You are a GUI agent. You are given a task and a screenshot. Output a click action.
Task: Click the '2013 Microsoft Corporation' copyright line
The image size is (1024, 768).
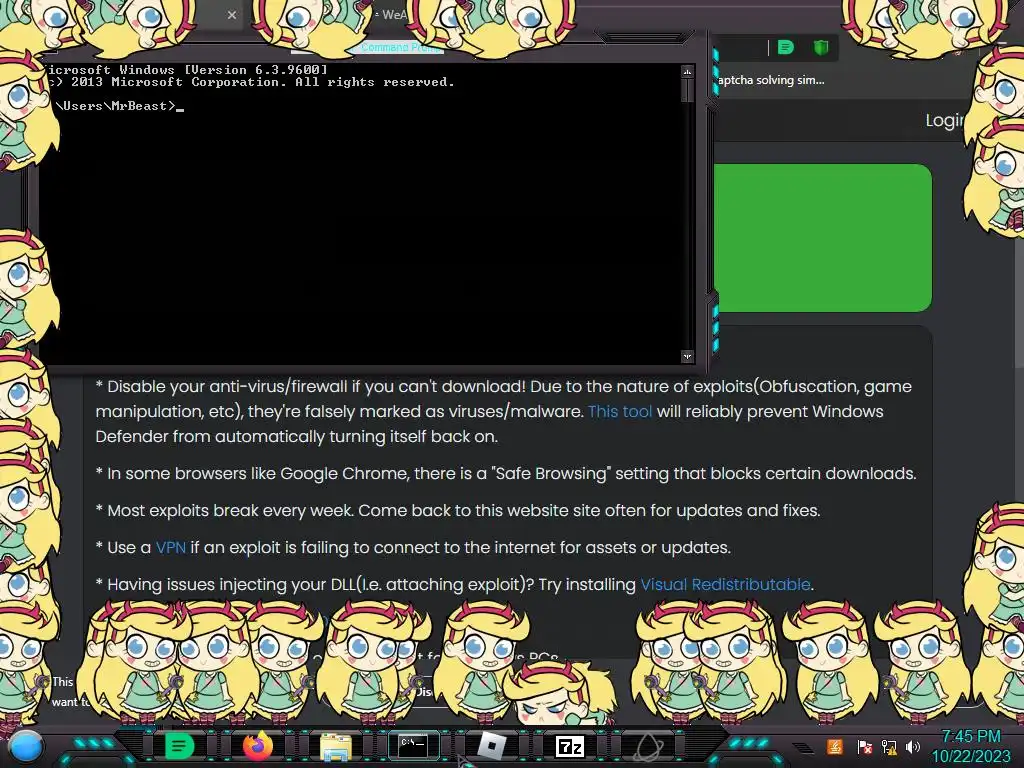[250, 82]
